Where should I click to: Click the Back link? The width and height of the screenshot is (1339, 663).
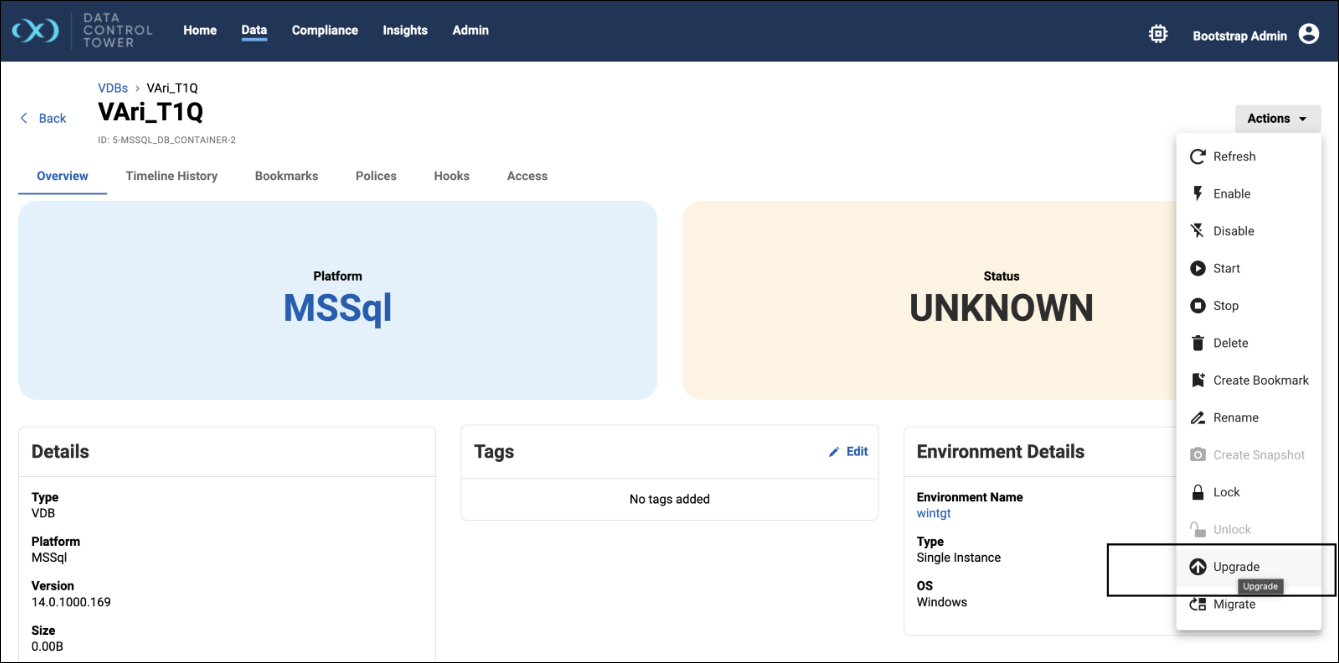pyautogui.click(x=43, y=118)
